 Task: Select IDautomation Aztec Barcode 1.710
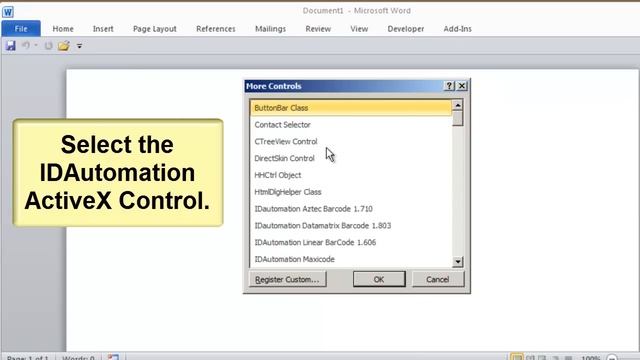[351, 209]
